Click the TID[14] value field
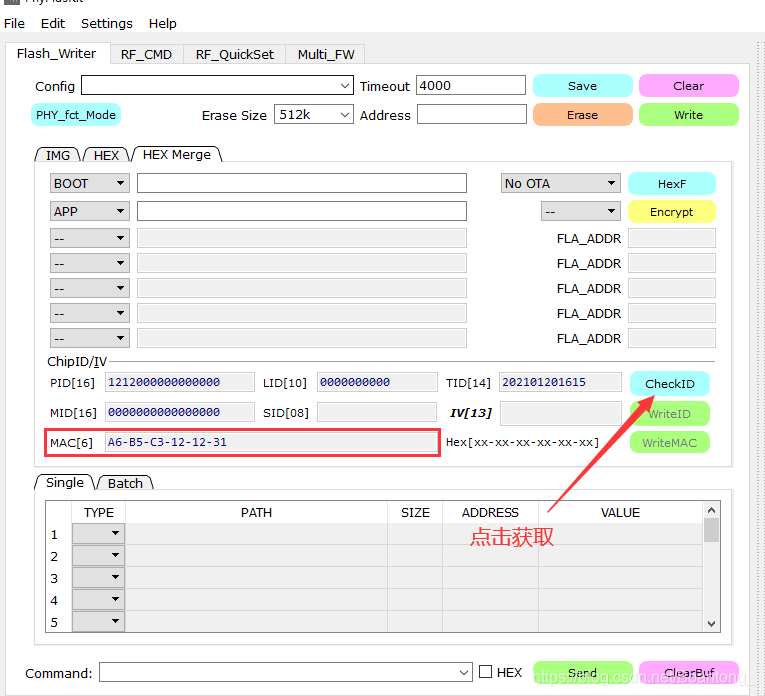The height and width of the screenshot is (696, 765). 560,382
